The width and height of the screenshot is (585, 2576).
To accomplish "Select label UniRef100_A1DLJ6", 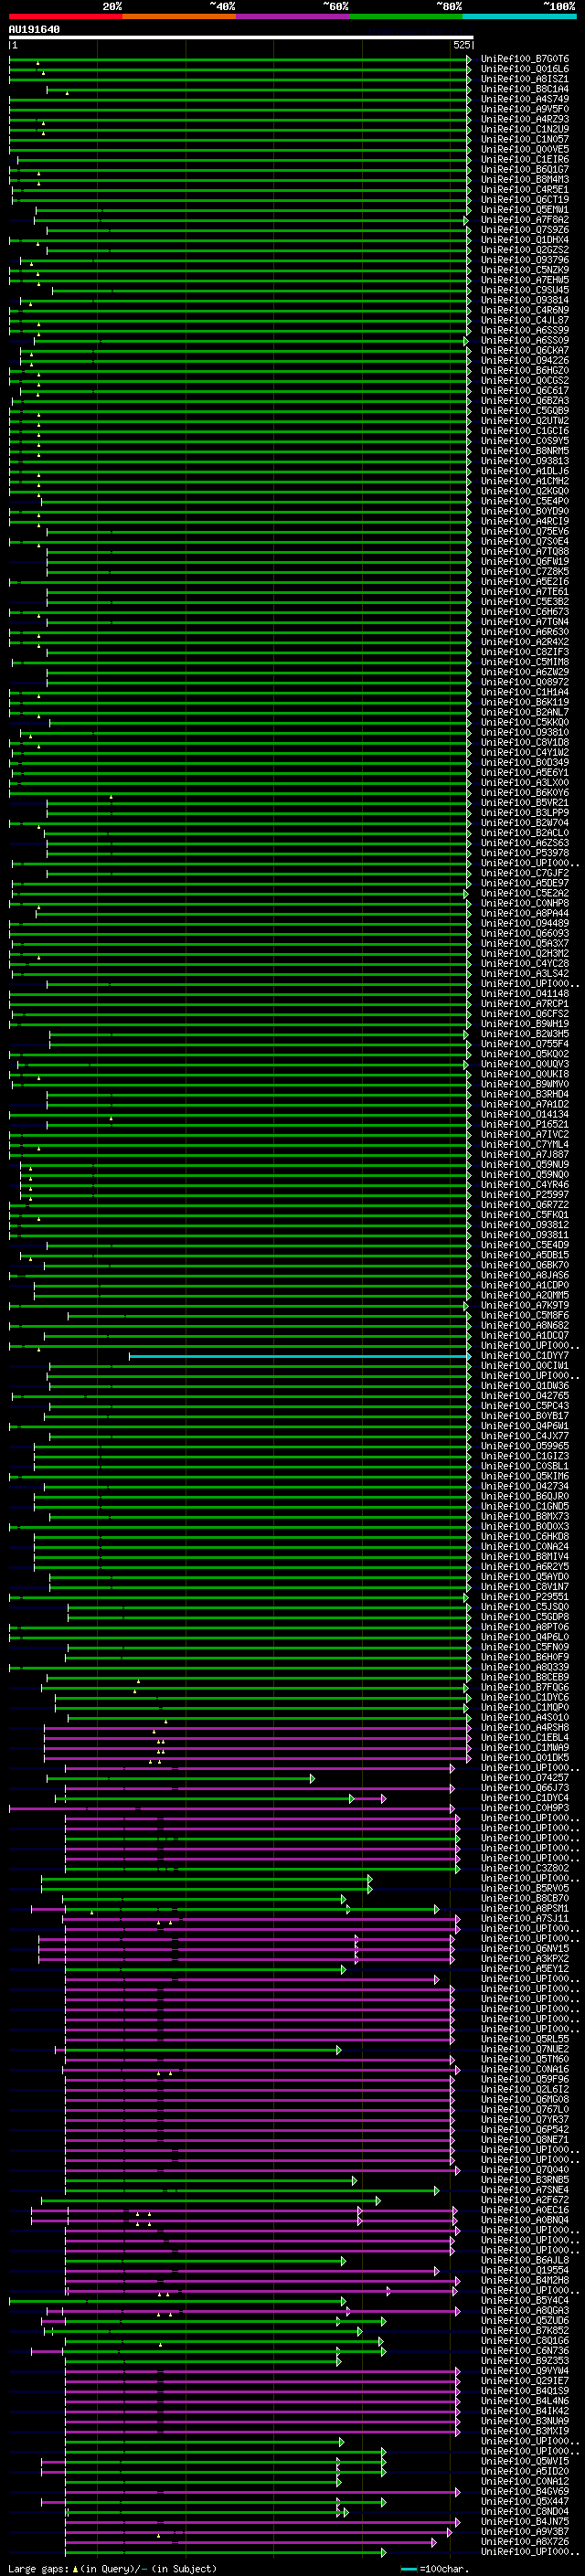I will (x=525, y=472).
